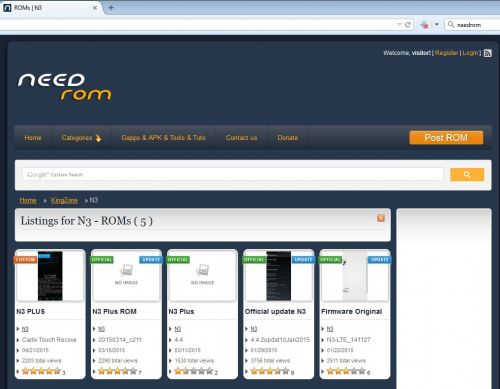Click into the Google Custom Search field
The width and height of the screenshot is (500, 389).
pyautogui.click(x=233, y=174)
